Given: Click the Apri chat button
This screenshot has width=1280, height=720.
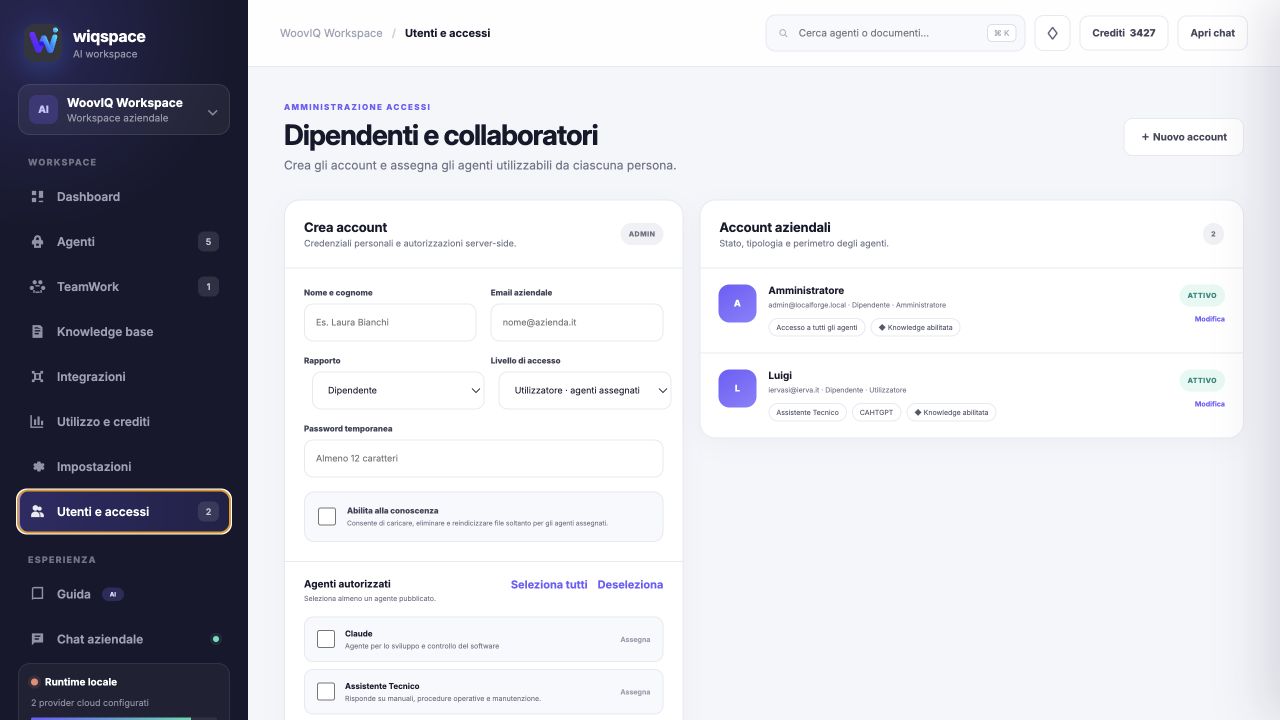Looking at the screenshot, I should (1212, 33).
